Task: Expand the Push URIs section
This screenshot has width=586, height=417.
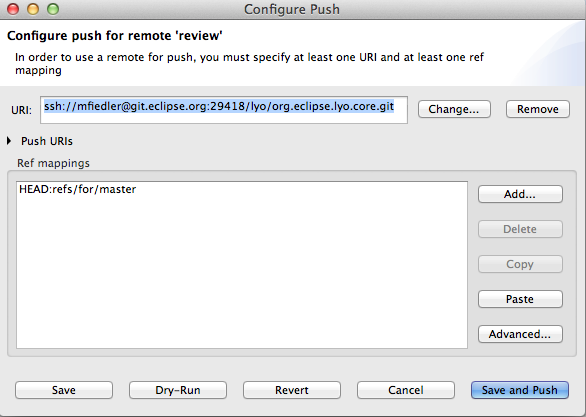Action: [x=9, y=141]
